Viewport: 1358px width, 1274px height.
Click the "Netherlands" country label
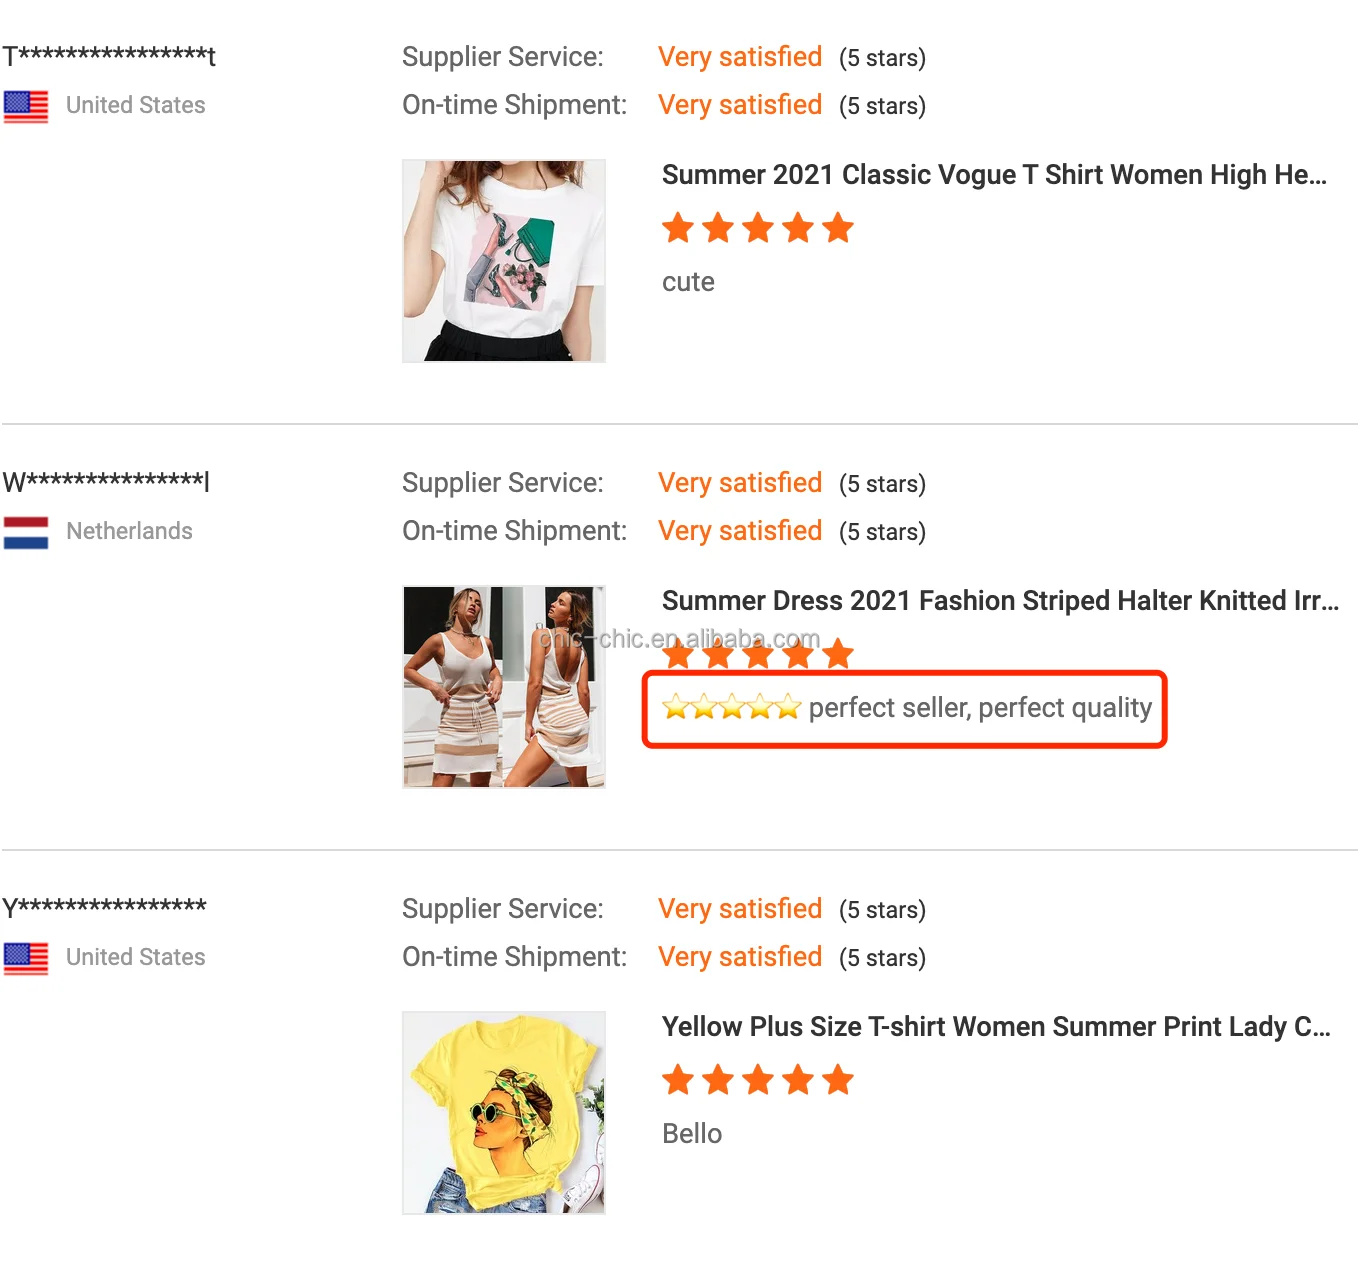129,531
